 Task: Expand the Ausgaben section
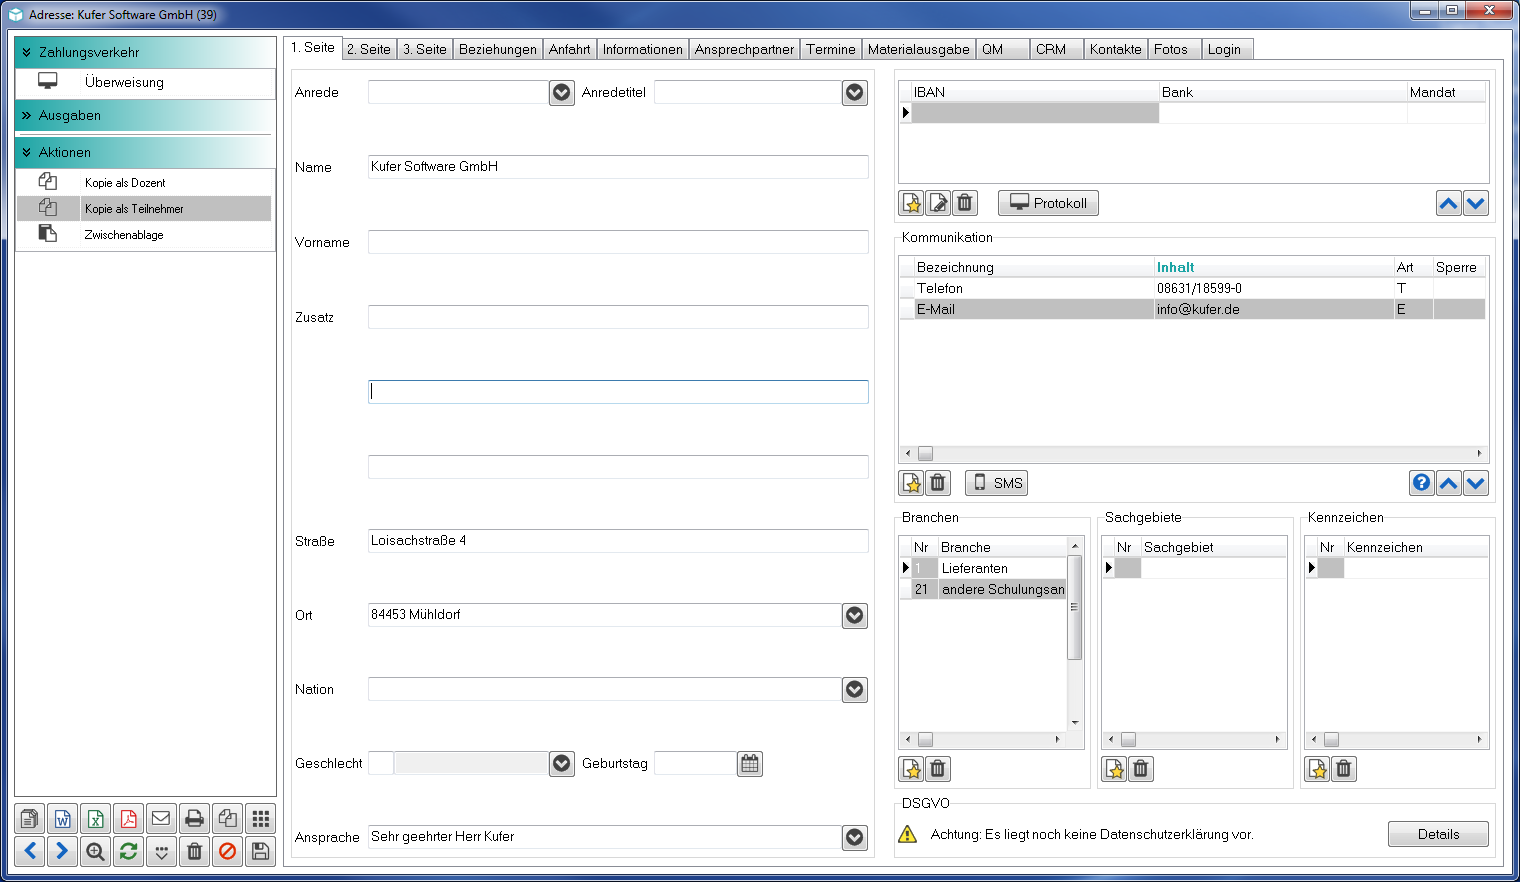143,116
